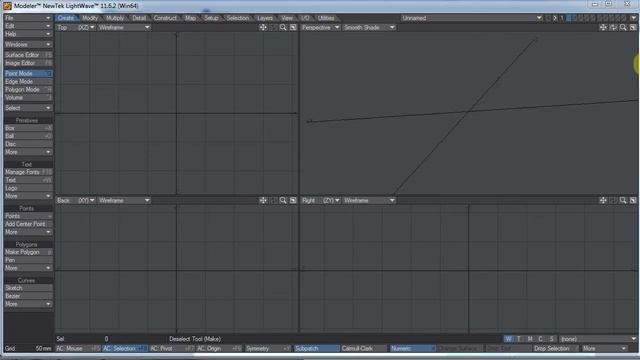Switch to the Multiply tab
The height and width of the screenshot is (360, 640).
click(x=115, y=18)
